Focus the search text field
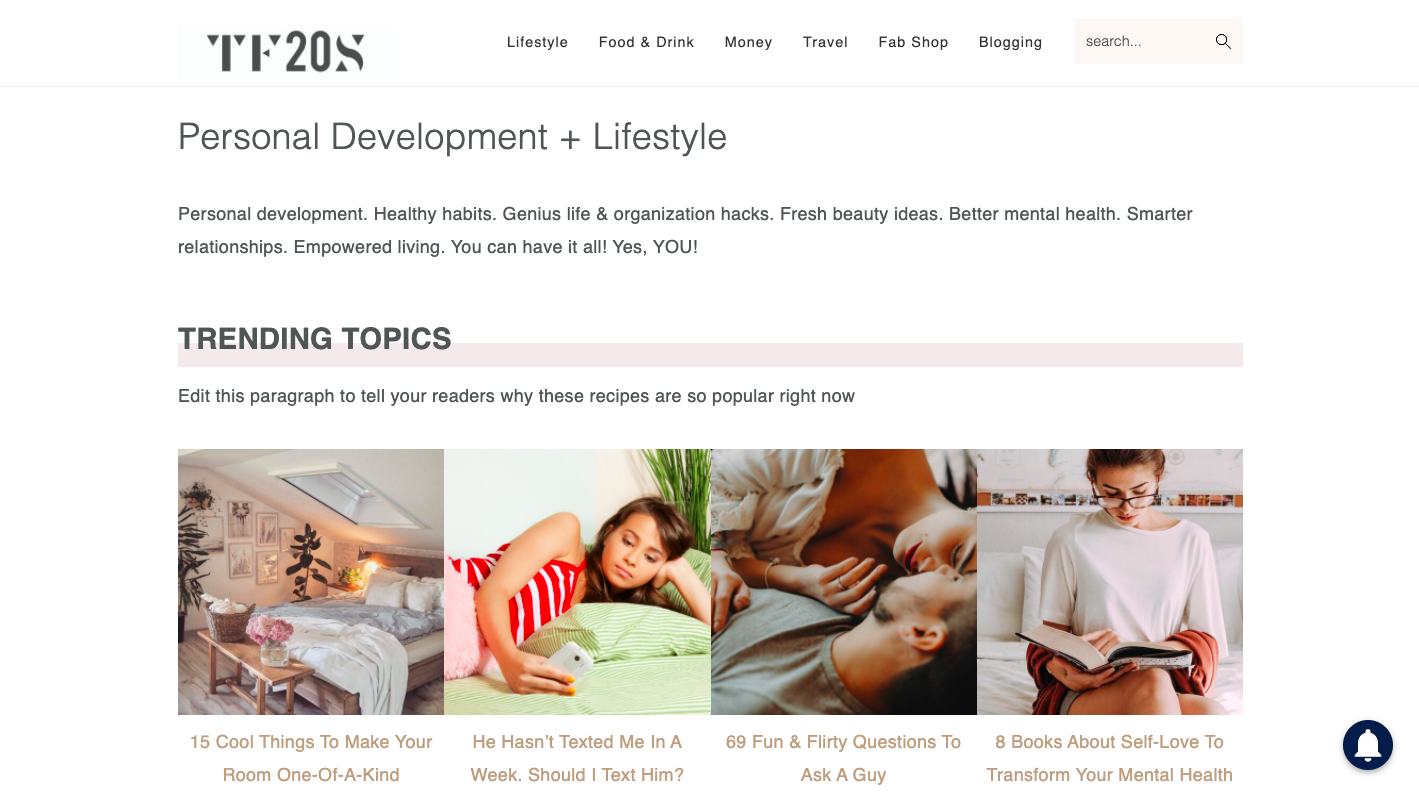1419x812 pixels. (x=1143, y=41)
